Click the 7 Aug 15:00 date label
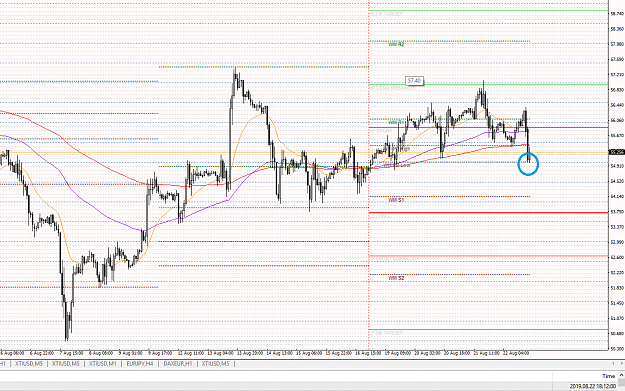The width and height of the screenshot is (625, 391). (71, 353)
